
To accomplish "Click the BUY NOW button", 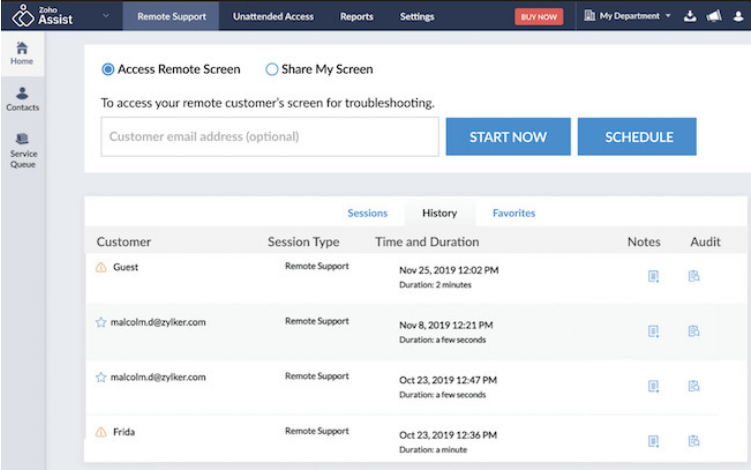I will [539, 17].
